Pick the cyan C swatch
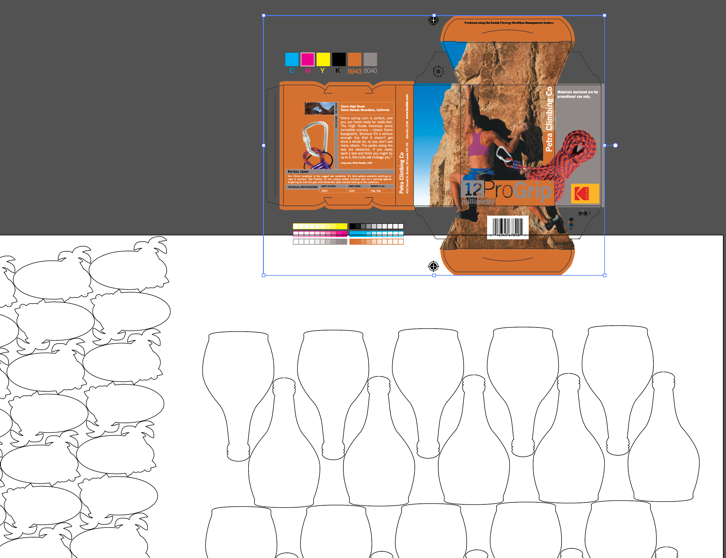 click(x=292, y=60)
